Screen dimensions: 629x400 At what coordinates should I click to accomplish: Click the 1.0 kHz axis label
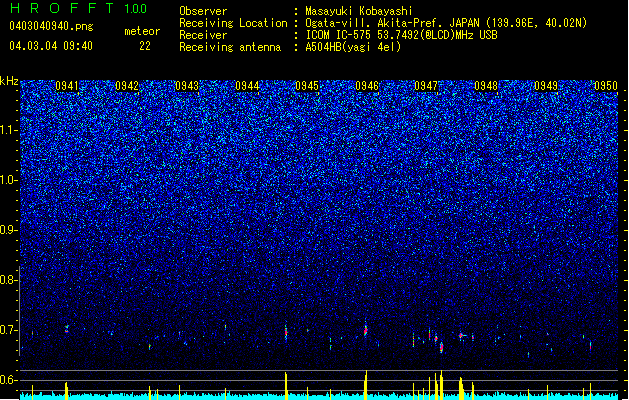(x=8, y=180)
